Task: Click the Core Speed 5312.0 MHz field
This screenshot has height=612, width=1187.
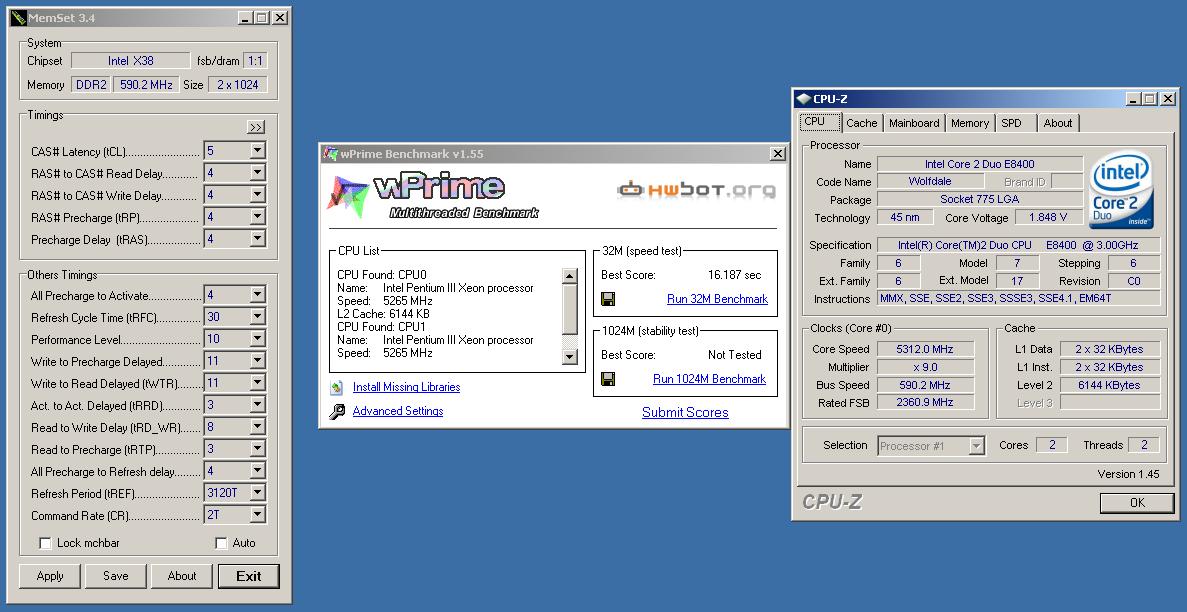Action: (925, 349)
